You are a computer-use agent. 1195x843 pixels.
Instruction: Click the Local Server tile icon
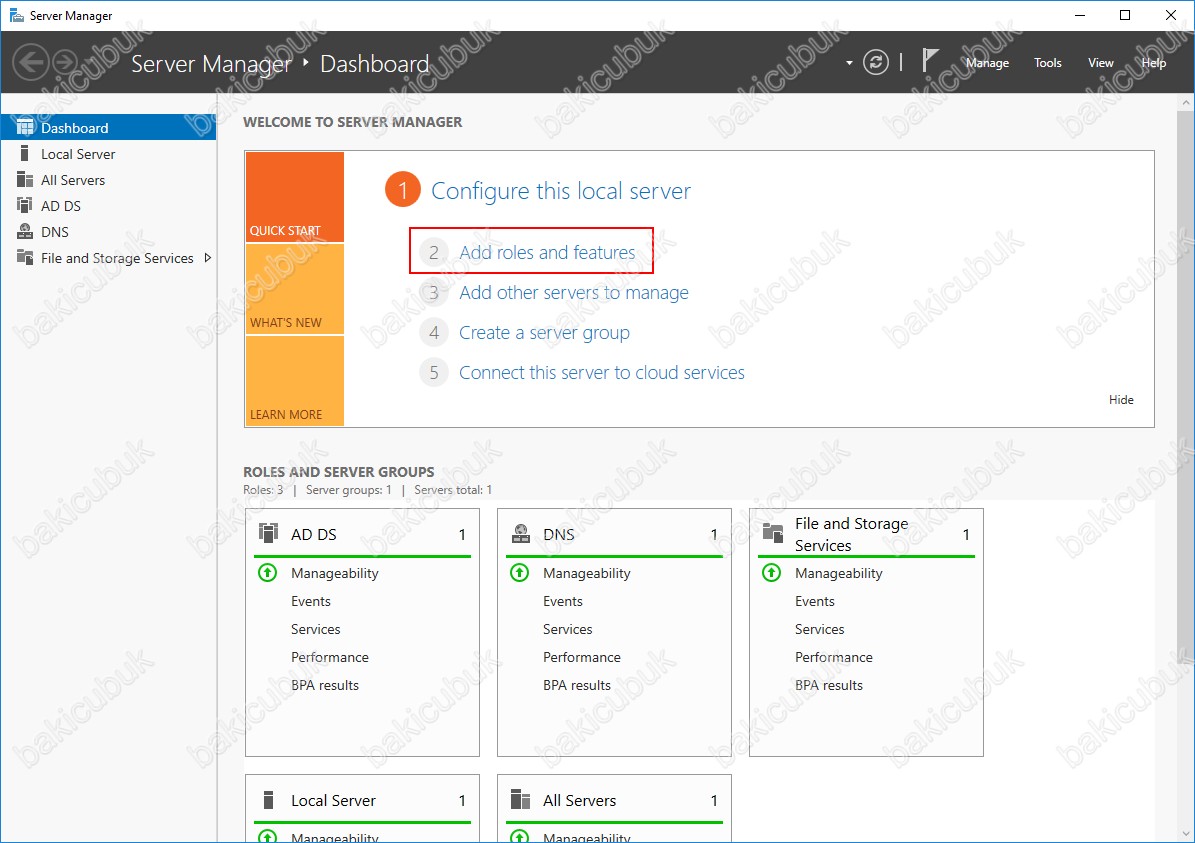(x=268, y=800)
